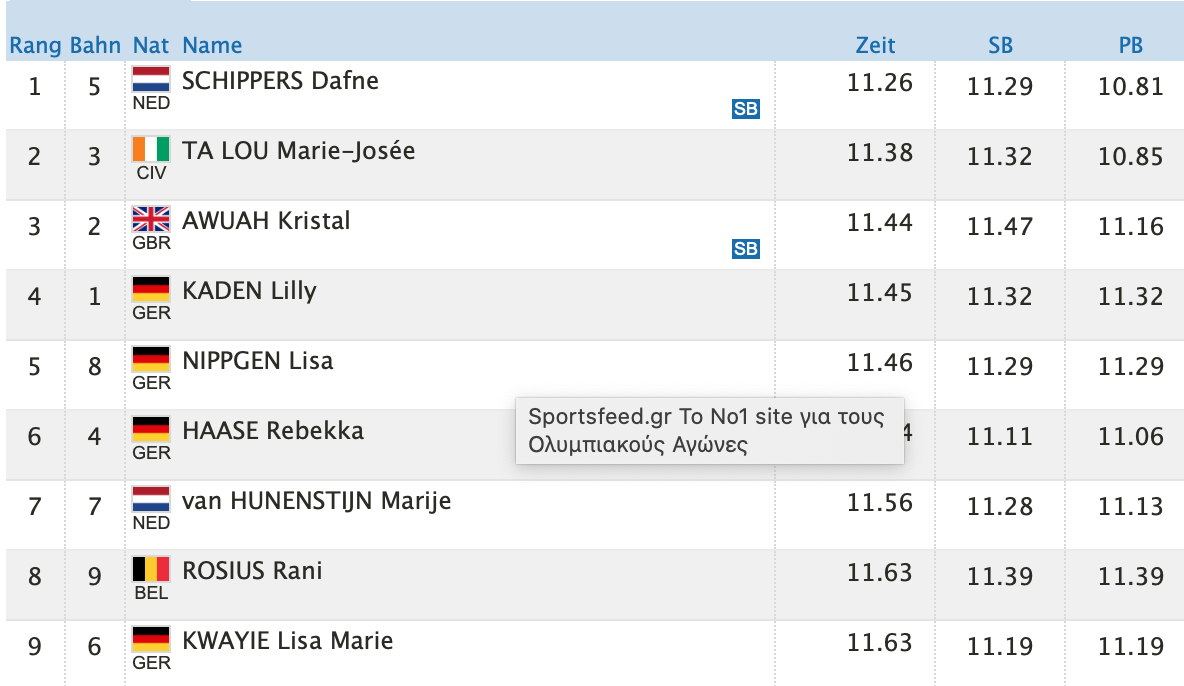The width and height of the screenshot is (1184, 686).
Task: Click the PB column header
Action: [1130, 45]
